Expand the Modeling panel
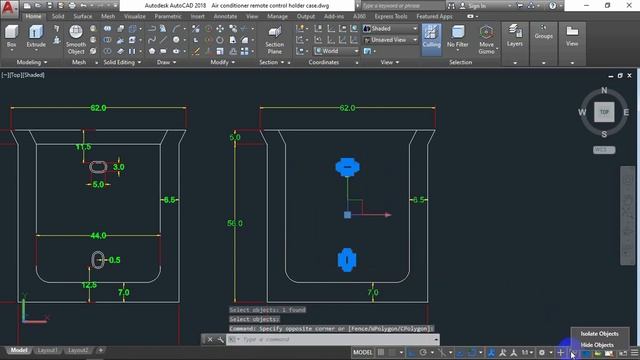This screenshot has width=640, height=360. click(32, 62)
